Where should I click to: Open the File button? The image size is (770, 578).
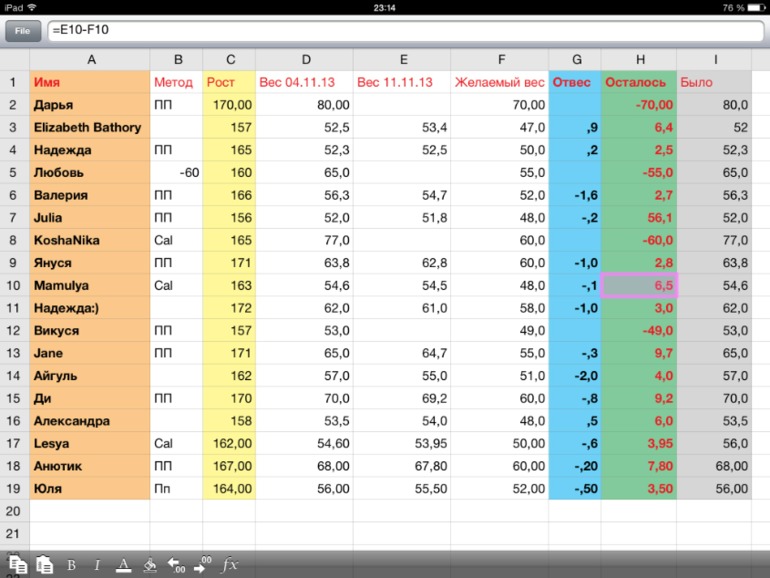pos(23,31)
